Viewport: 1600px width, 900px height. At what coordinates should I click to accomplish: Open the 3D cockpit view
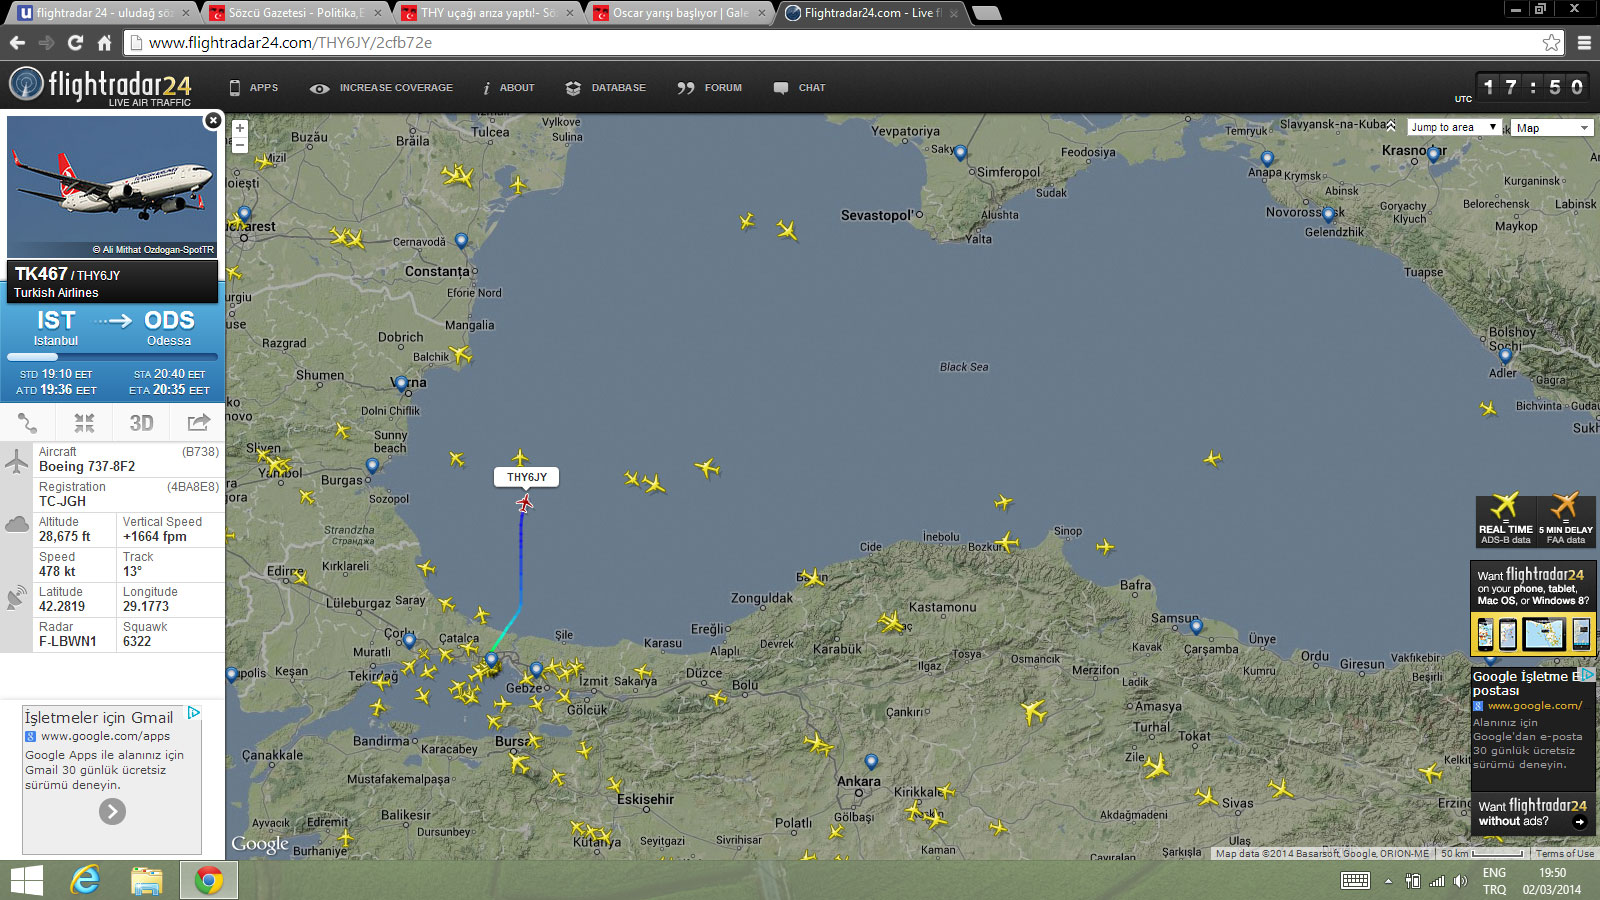pos(141,423)
